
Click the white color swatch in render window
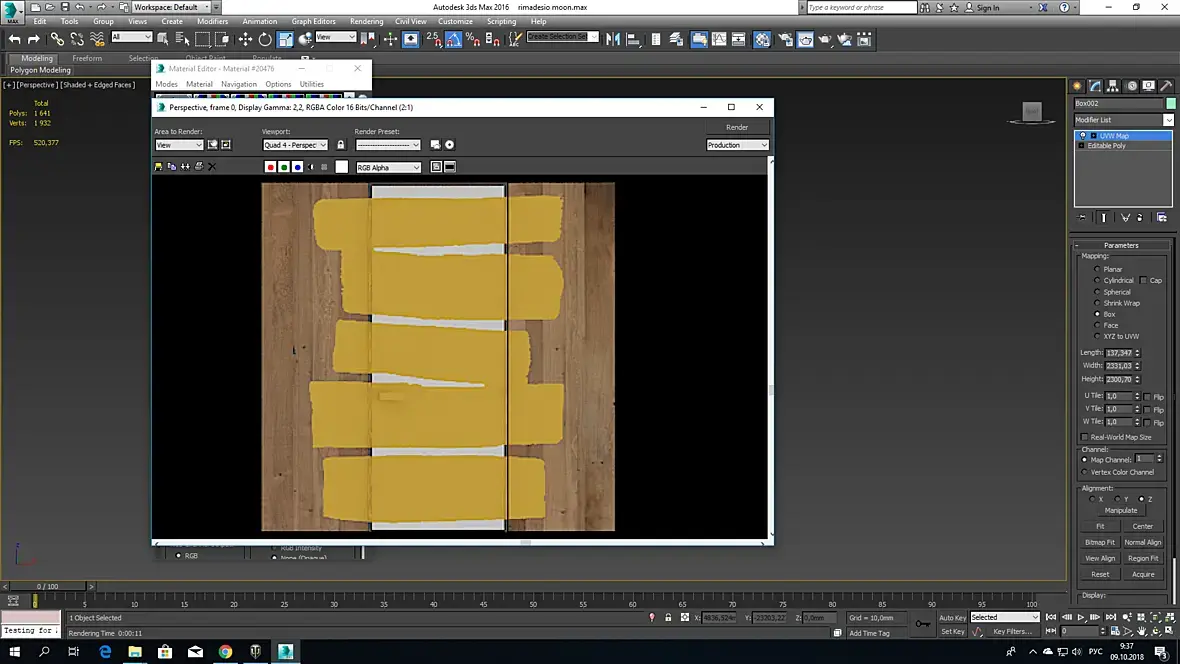(342, 167)
